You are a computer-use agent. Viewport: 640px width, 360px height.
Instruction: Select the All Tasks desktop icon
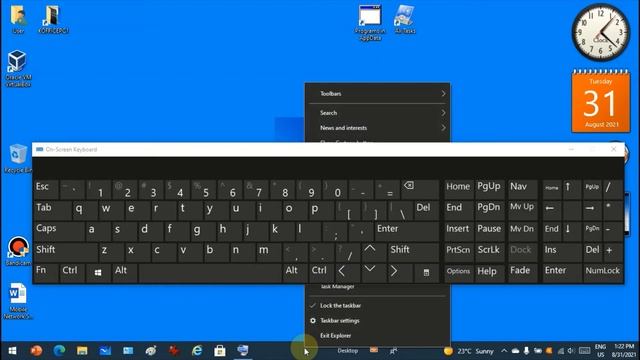pos(405,19)
